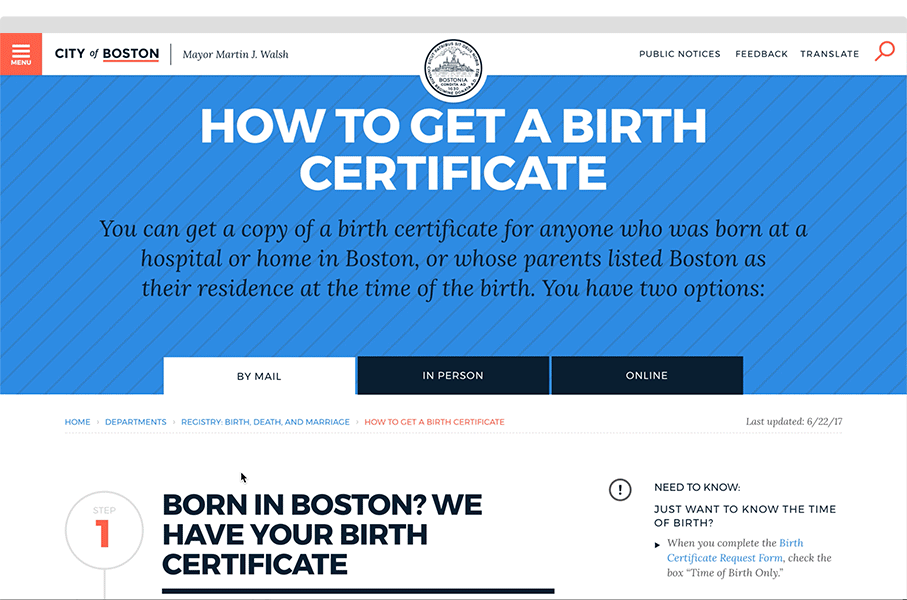Click the search magnifier icon
This screenshot has height=600, width=907.
(884, 51)
